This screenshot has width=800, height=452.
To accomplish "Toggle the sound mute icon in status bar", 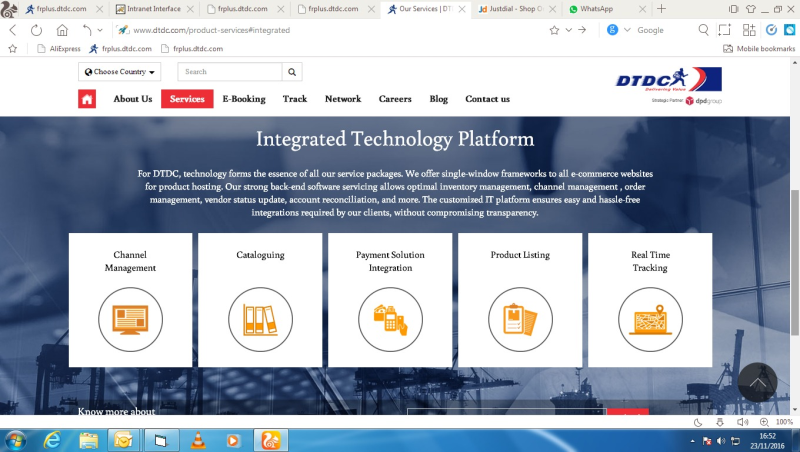I will [742, 422].
